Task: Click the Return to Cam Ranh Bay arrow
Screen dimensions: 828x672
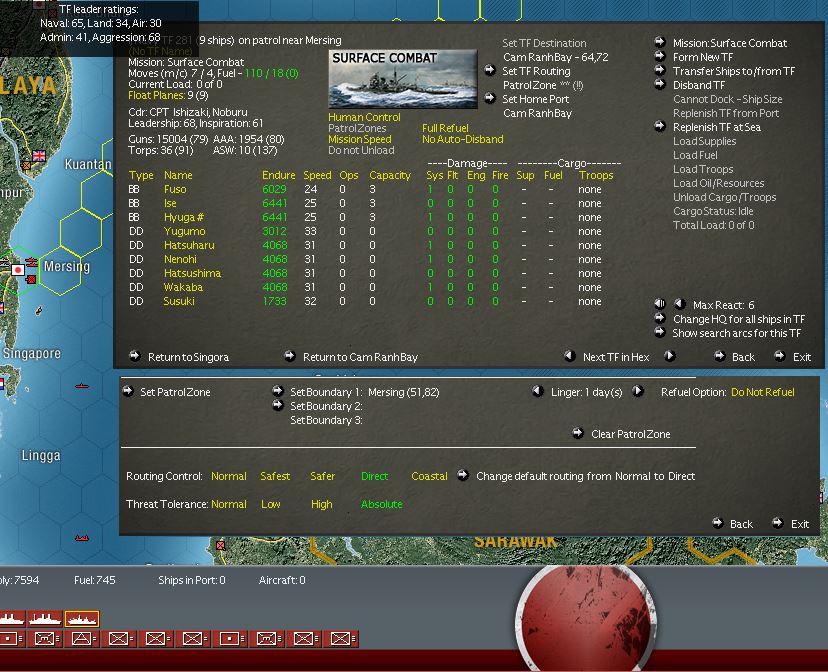Action: 289,356
